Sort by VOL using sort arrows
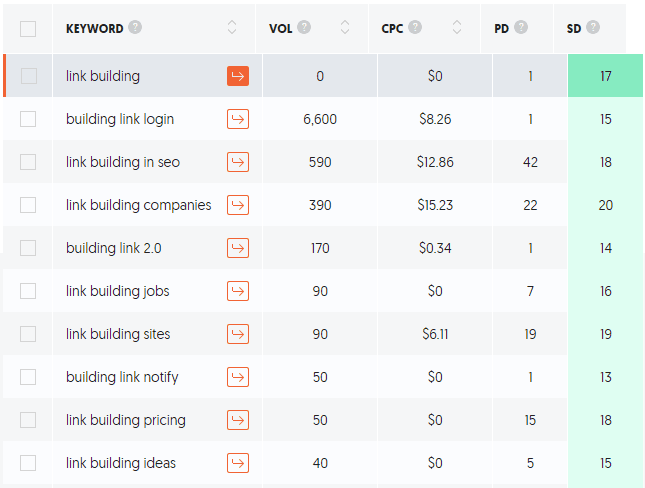The image size is (645, 488). pyautogui.click(x=345, y=28)
